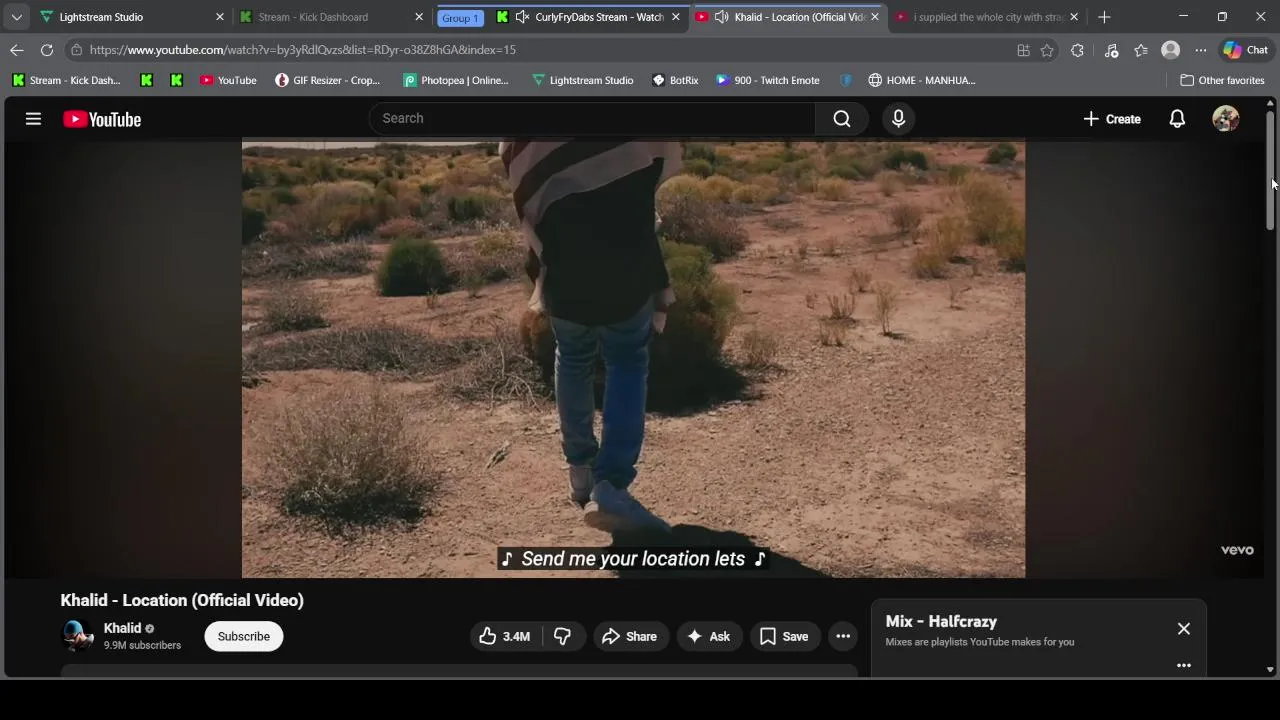Viewport: 1280px width, 720px height.
Task: Collapse the Group 1 tab group
Action: 460,18
